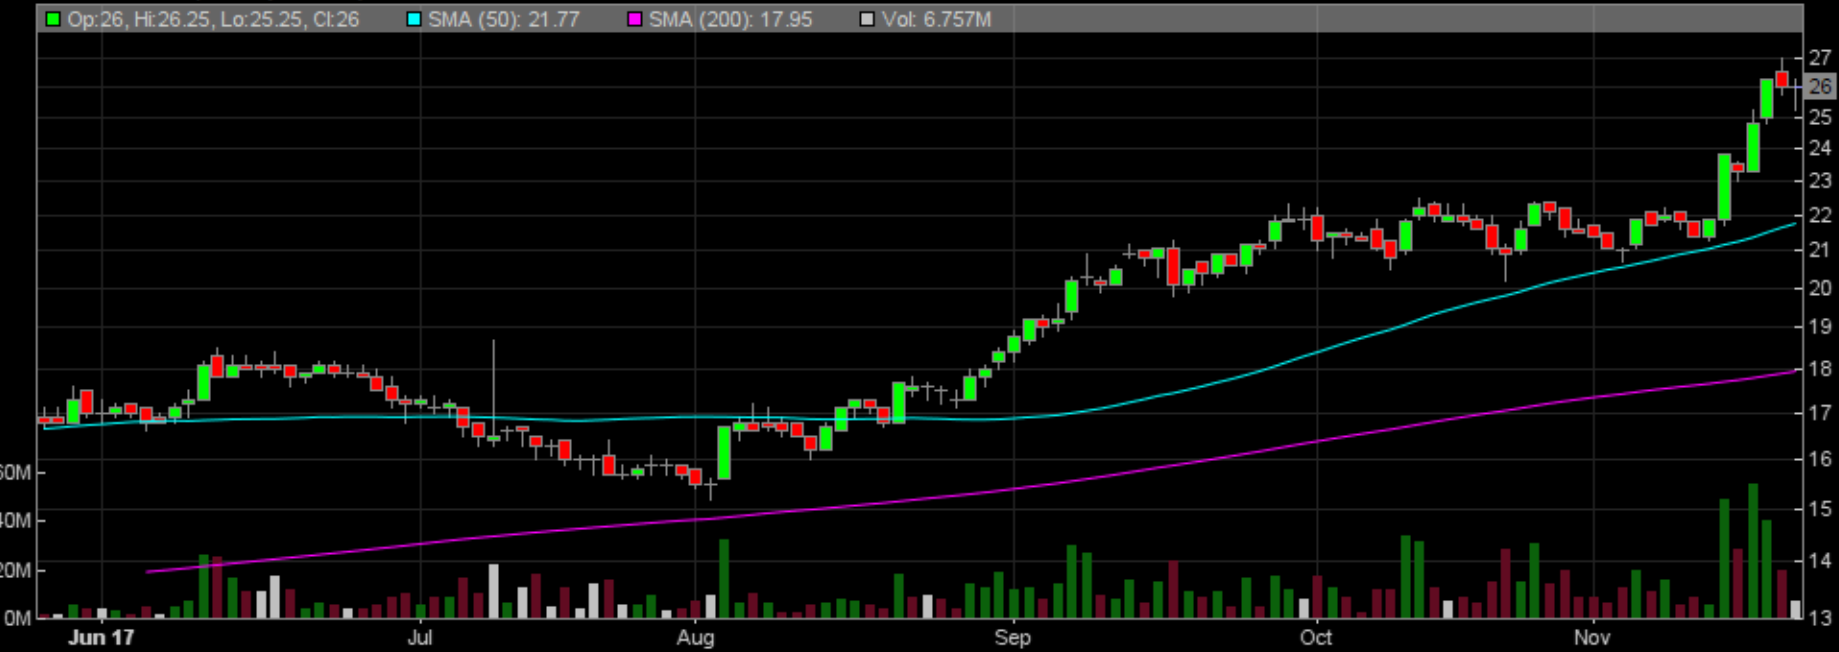This screenshot has height=652, width=1839.
Task: Click the 24 price axis label
Action: point(1820,148)
